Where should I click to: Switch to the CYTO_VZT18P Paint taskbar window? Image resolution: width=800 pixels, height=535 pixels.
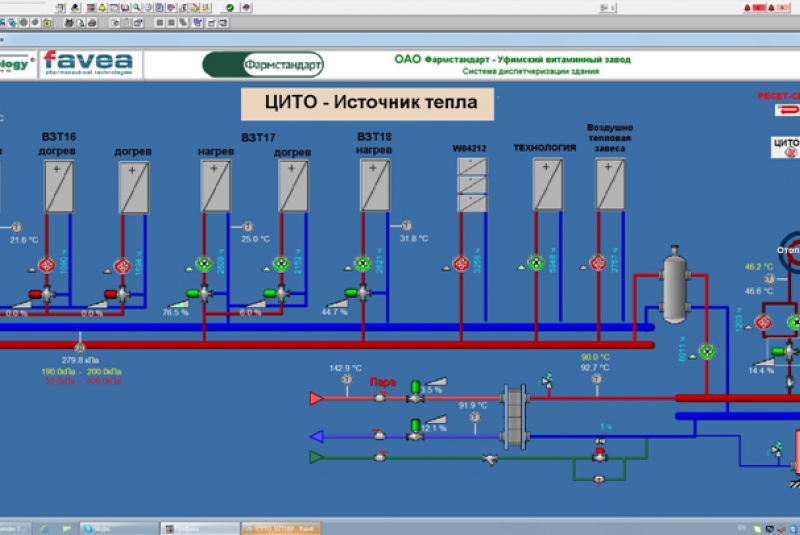[281, 528]
